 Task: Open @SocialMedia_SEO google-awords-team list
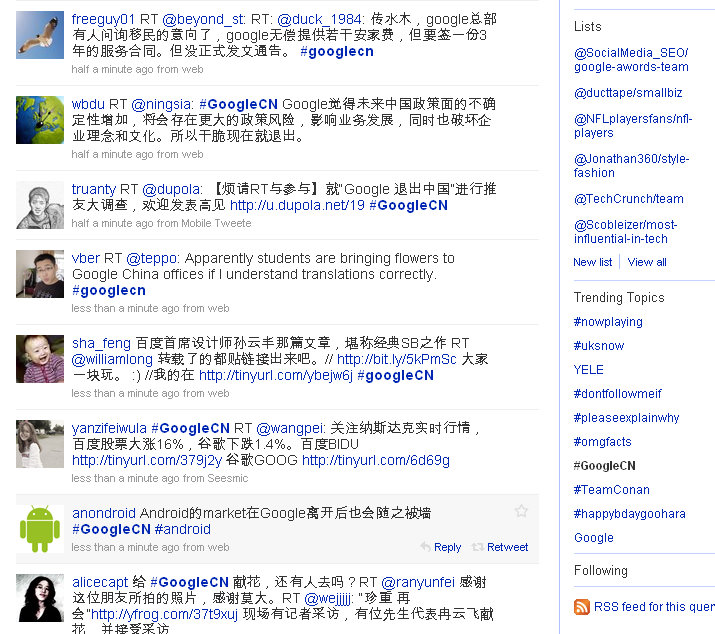coord(632,60)
